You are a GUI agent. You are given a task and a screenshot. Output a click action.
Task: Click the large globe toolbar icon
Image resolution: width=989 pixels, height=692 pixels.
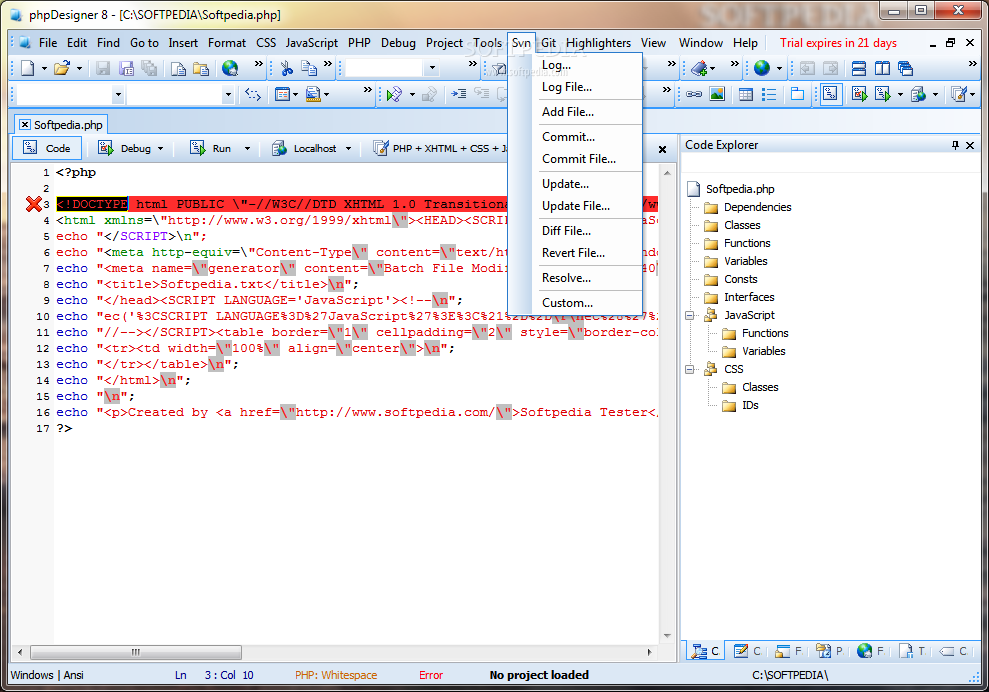[762, 68]
